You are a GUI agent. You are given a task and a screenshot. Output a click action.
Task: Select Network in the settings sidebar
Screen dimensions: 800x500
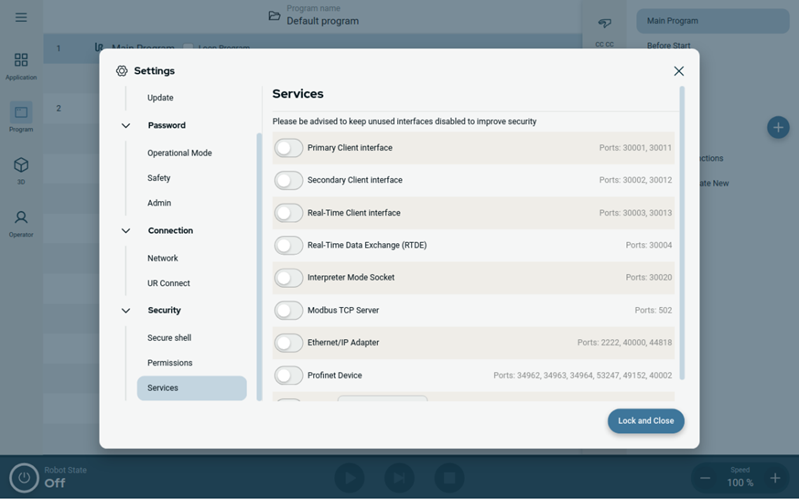(163, 258)
